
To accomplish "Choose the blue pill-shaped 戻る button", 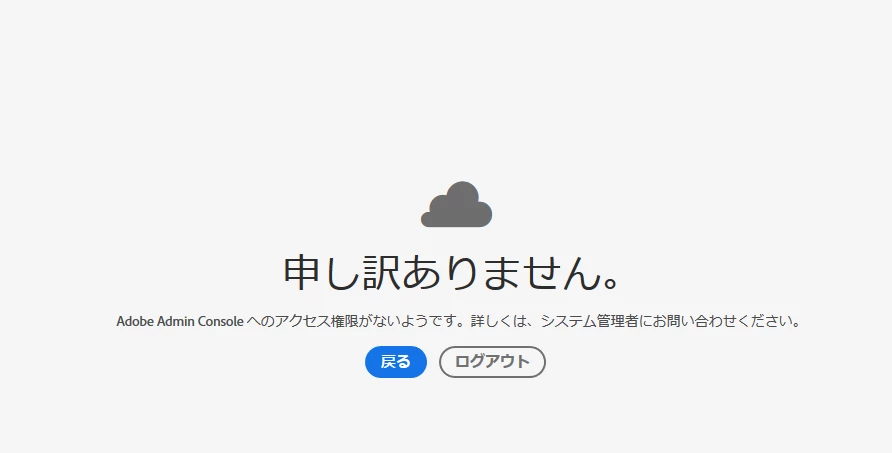I will pyautogui.click(x=396, y=362).
